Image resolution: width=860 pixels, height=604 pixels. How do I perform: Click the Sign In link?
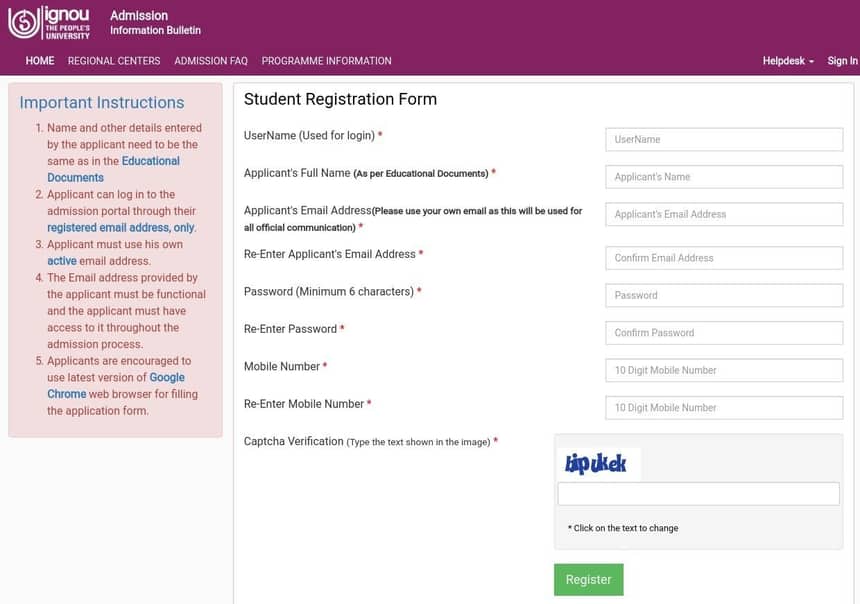[x=842, y=61]
